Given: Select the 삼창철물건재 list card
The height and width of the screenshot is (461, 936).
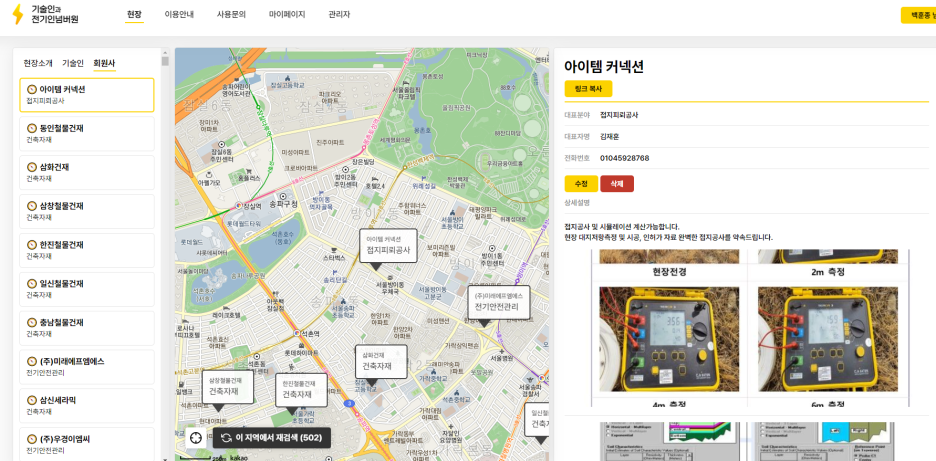Looking at the screenshot, I should (87, 211).
